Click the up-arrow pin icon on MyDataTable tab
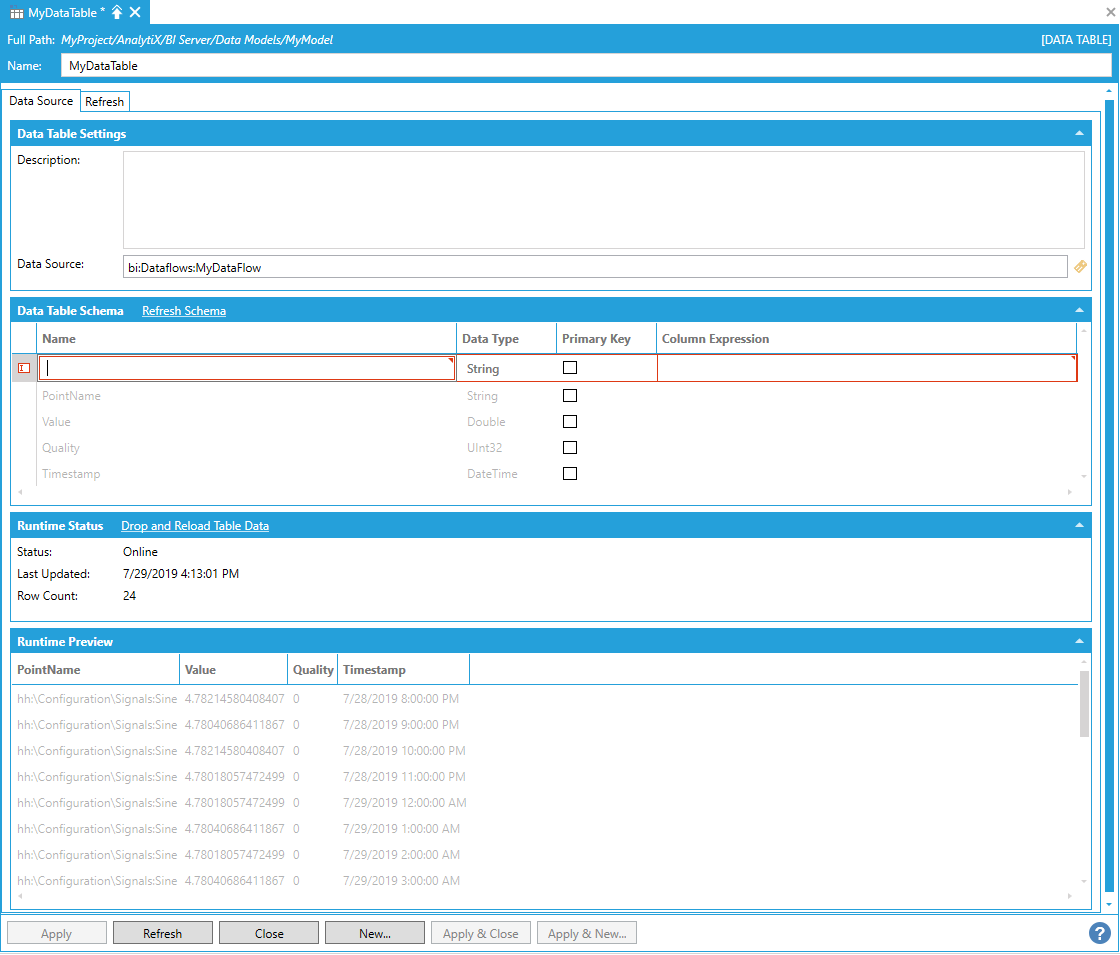 [117, 12]
